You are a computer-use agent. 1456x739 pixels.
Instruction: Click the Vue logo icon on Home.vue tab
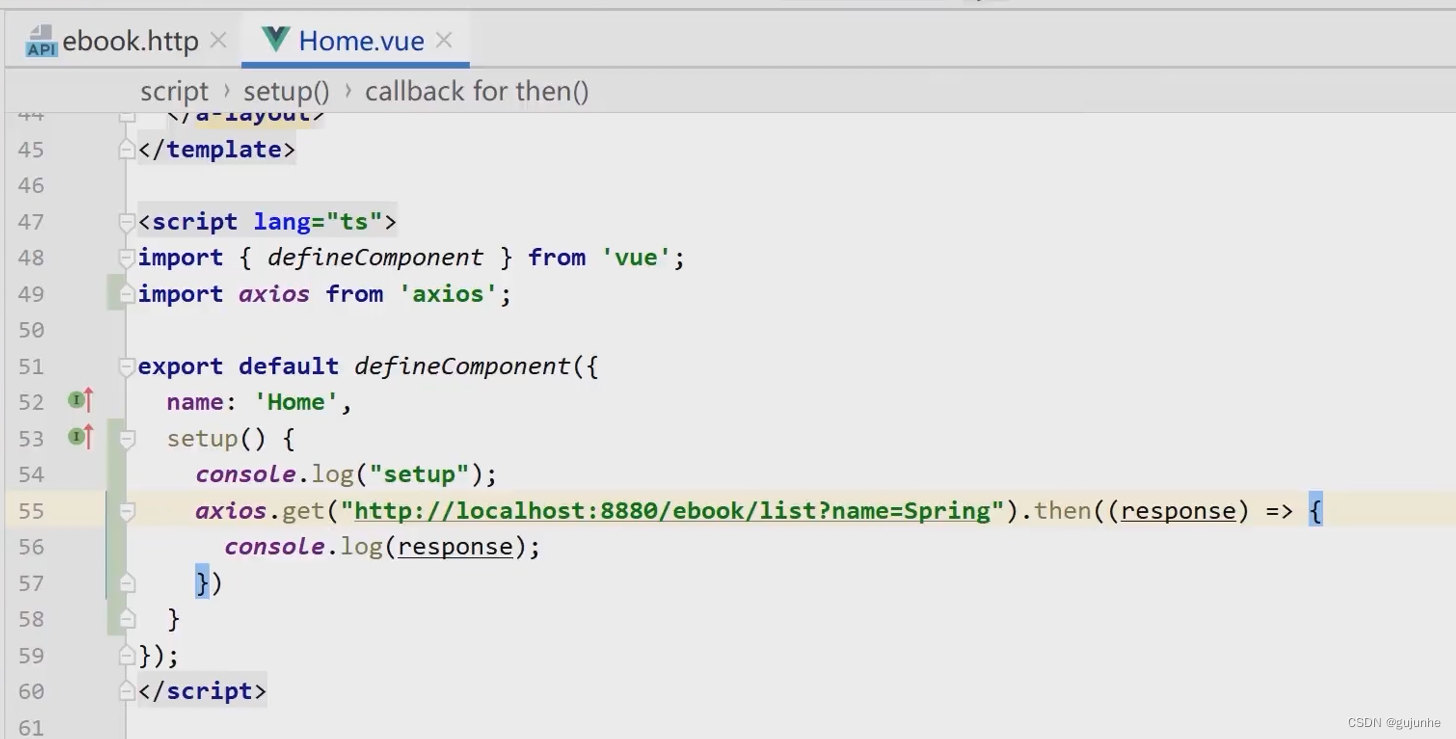pos(275,39)
